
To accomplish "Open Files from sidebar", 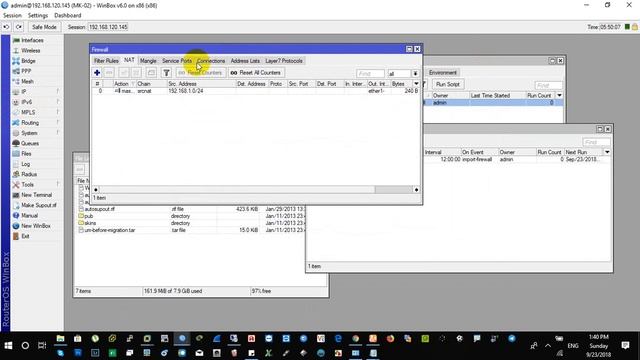I will pos(26,153).
